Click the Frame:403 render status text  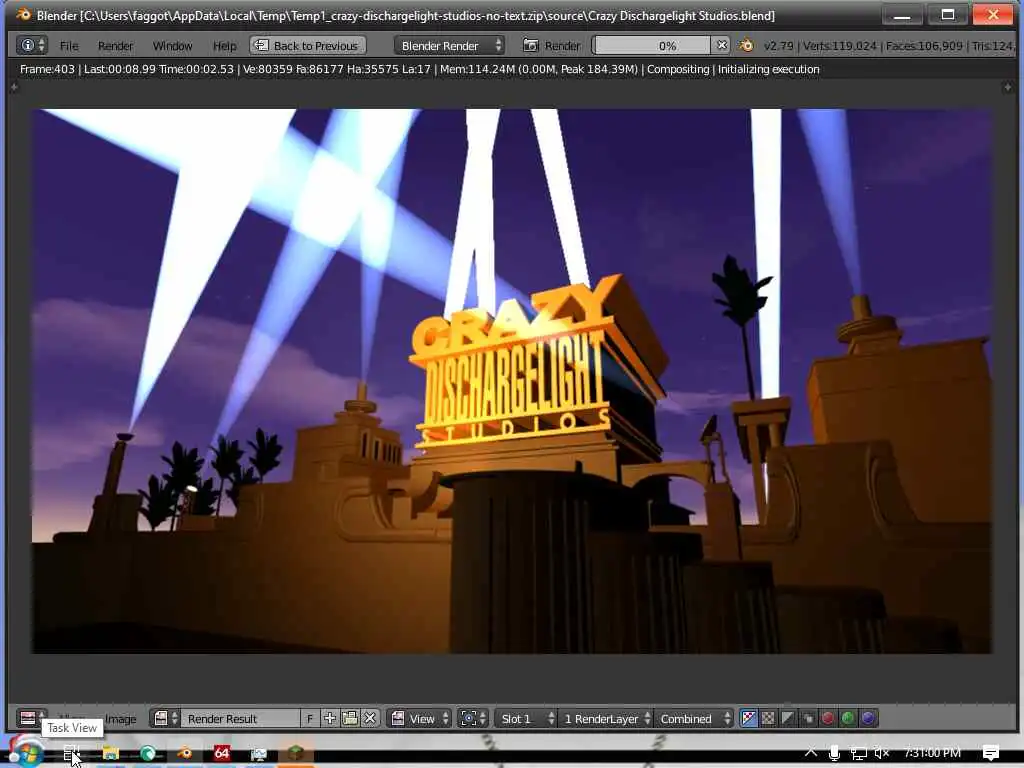[47, 69]
